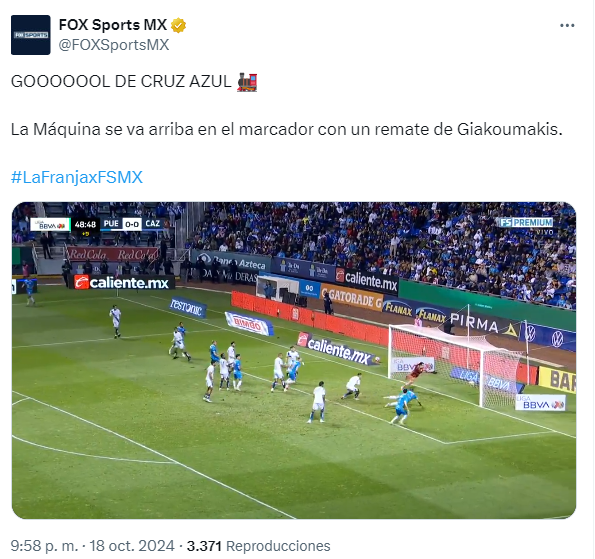Click the PUE team abbreviation
The width and height of the screenshot is (595, 559).
pos(111,224)
